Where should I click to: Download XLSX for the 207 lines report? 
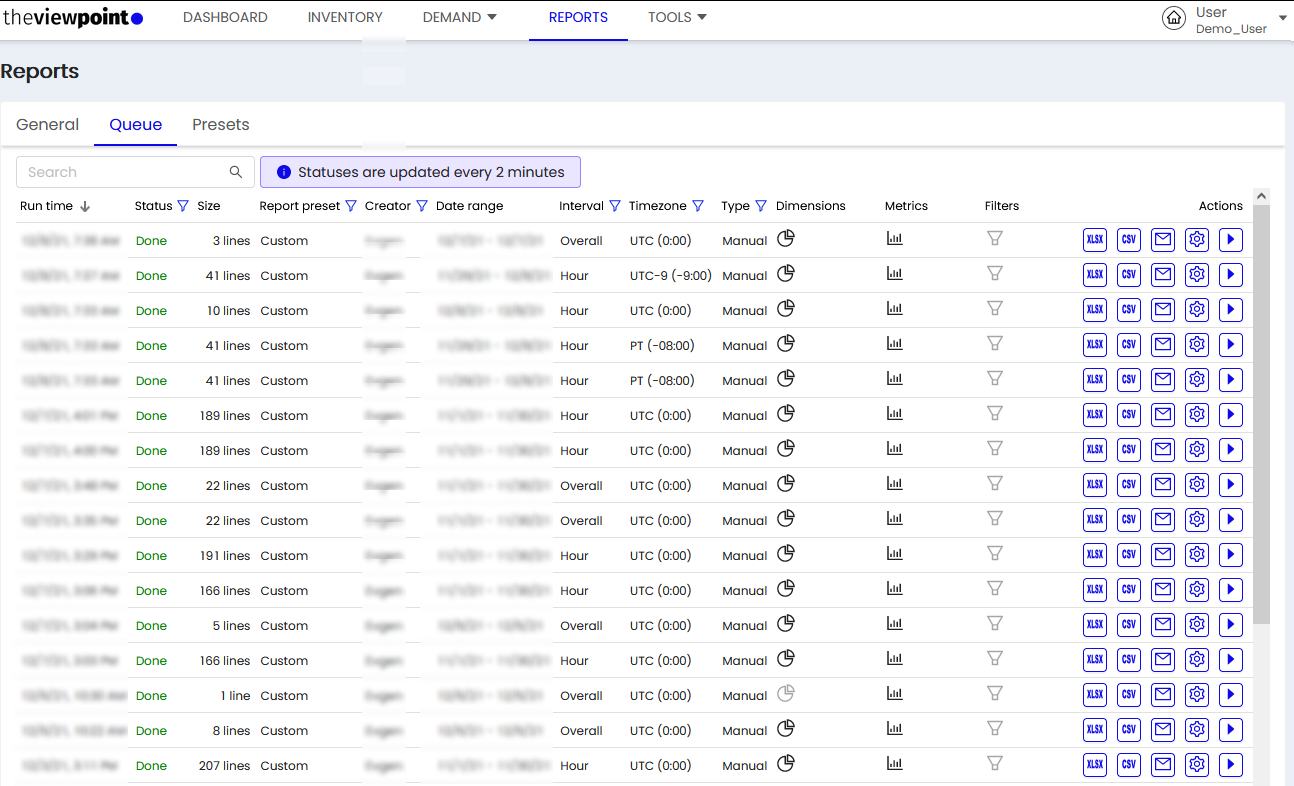tap(1095, 765)
